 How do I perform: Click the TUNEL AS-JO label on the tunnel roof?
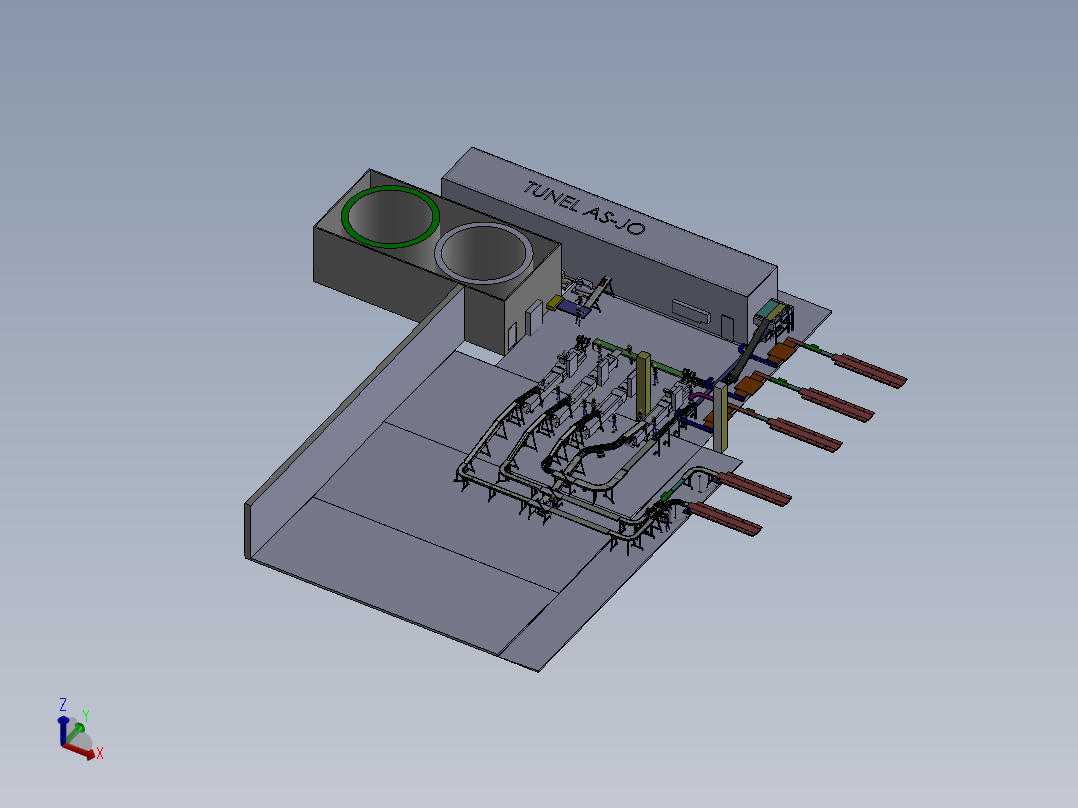point(585,207)
